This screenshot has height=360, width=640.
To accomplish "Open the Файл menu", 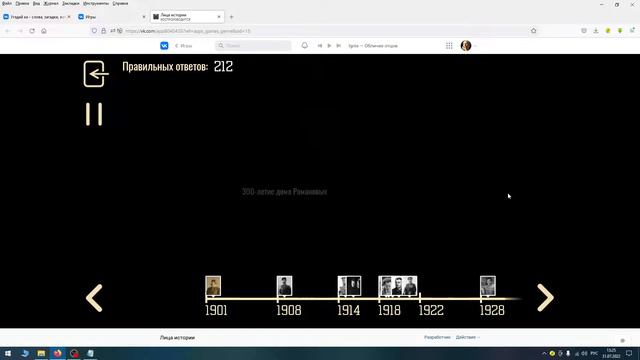I will (7, 3).
